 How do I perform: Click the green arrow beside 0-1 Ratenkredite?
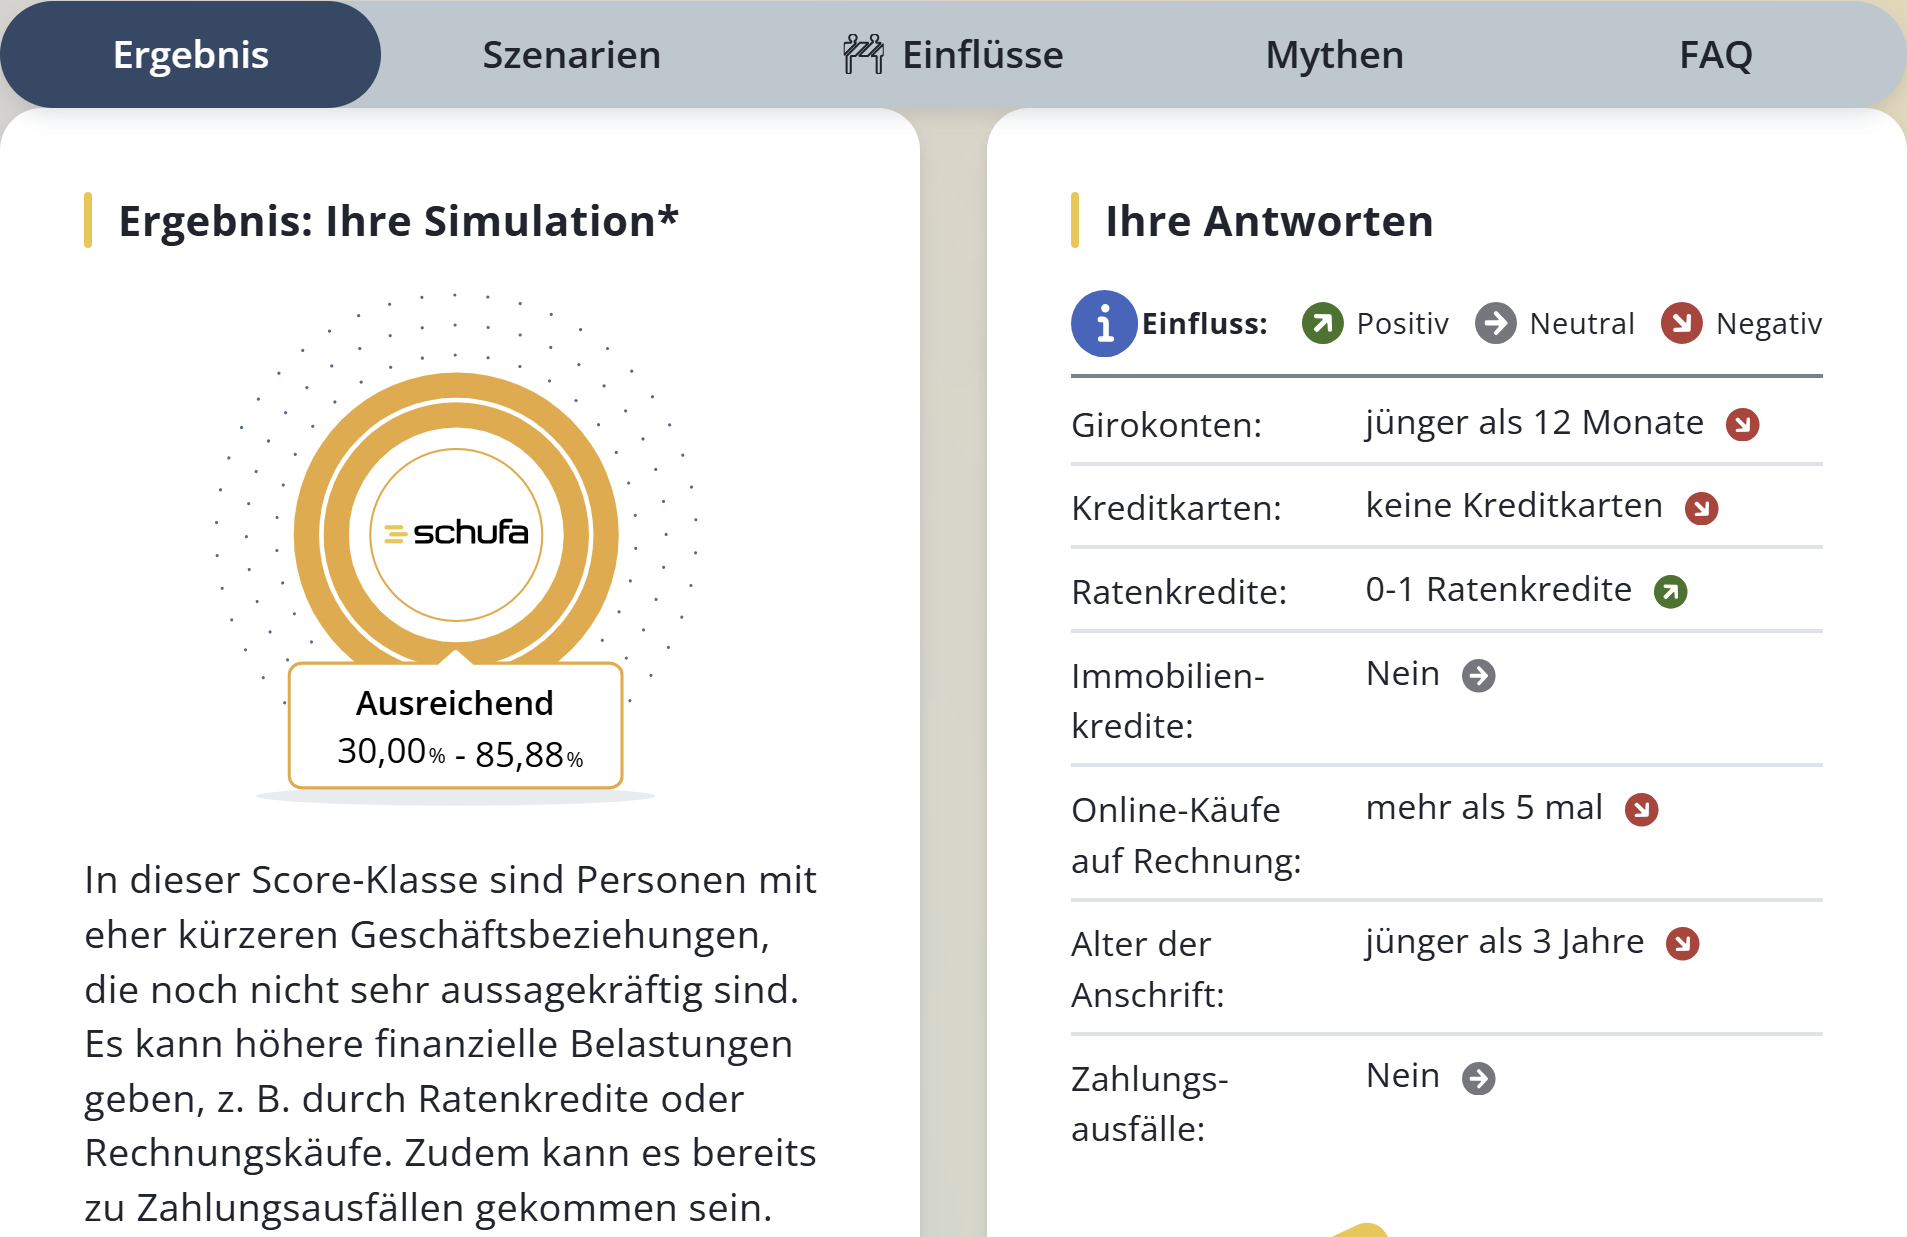pos(1670,592)
